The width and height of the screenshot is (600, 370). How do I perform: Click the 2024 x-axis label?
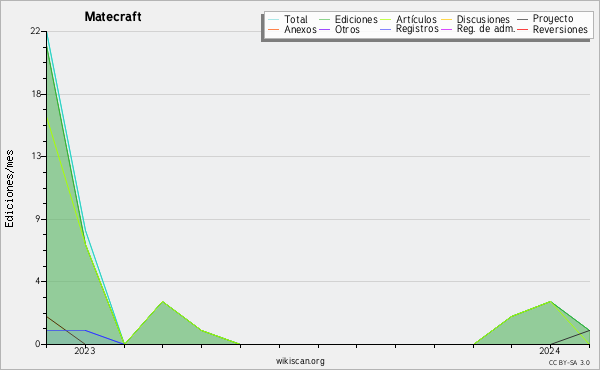click(x=549, y=350)
